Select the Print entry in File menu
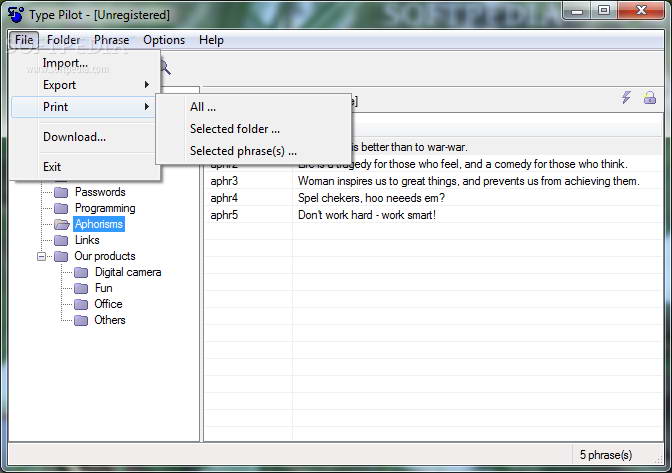Viewport: 672px width, 473px height. (83, 107)
